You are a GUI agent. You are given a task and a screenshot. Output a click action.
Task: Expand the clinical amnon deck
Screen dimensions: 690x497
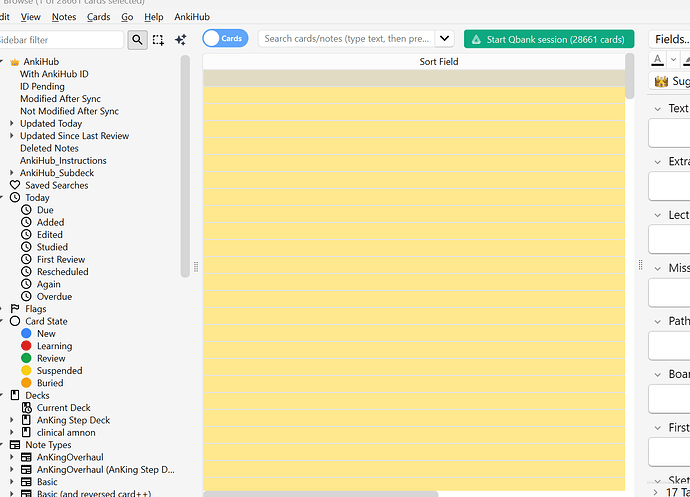12,432
